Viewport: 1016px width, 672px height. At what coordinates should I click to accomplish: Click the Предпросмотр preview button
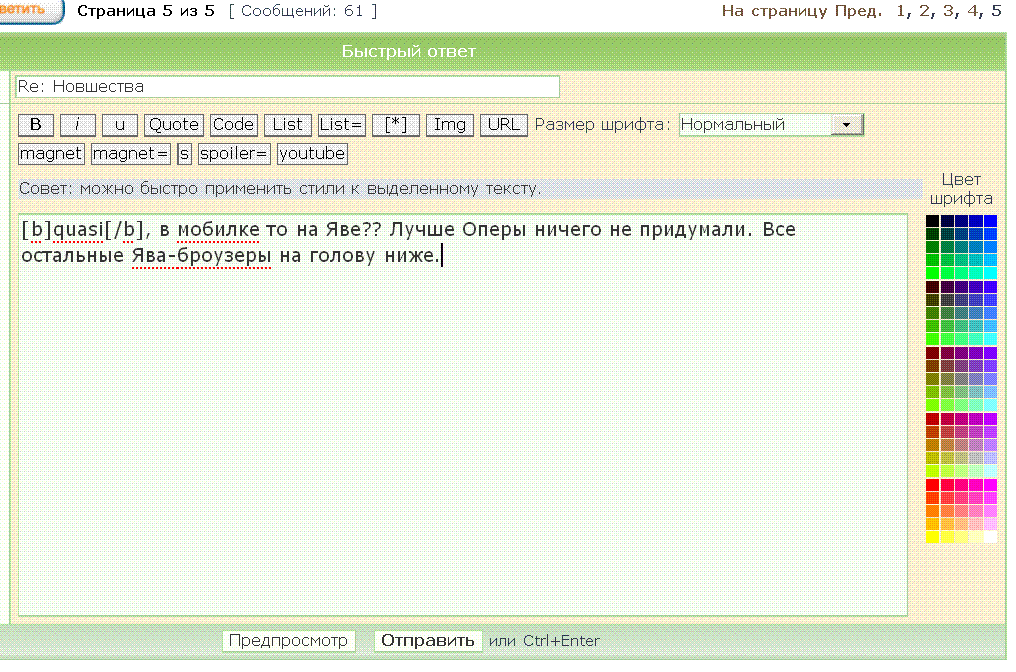pyautogui.click(x=288, y=641)
